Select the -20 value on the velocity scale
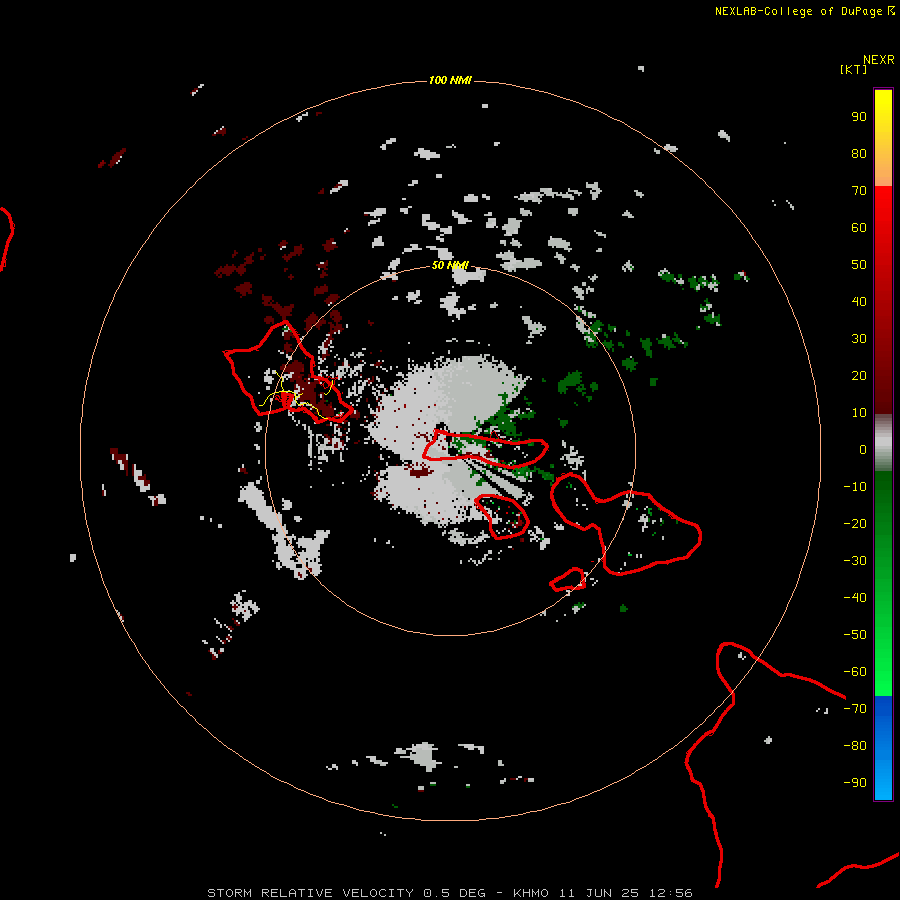Image resolution: width=900 pixels, height=900 pixels. click(855, 524)
